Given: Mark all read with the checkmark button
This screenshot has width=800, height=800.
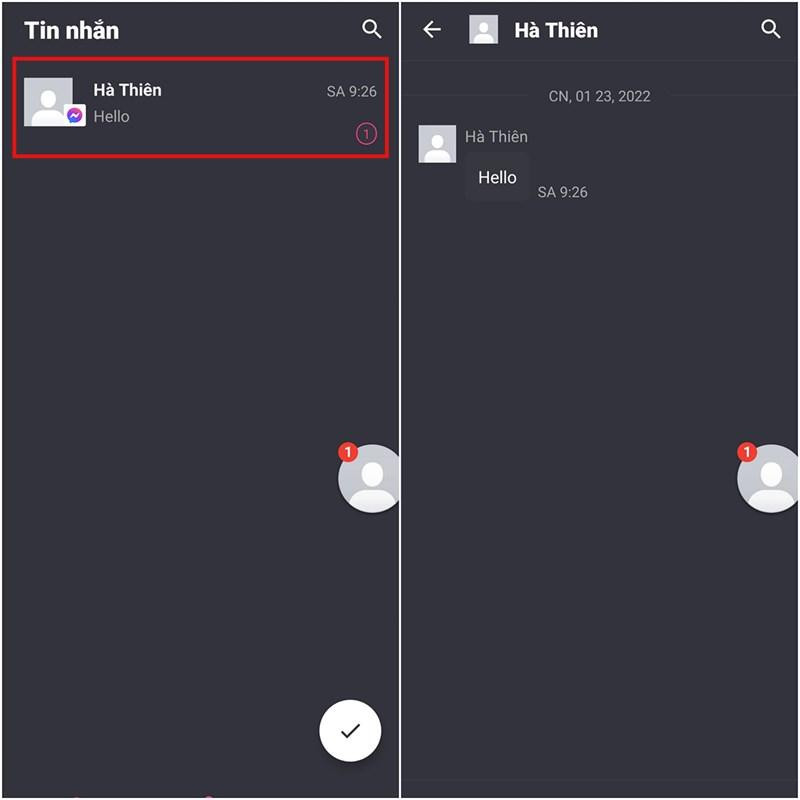Looking at the screenshot, I should 350,730.
